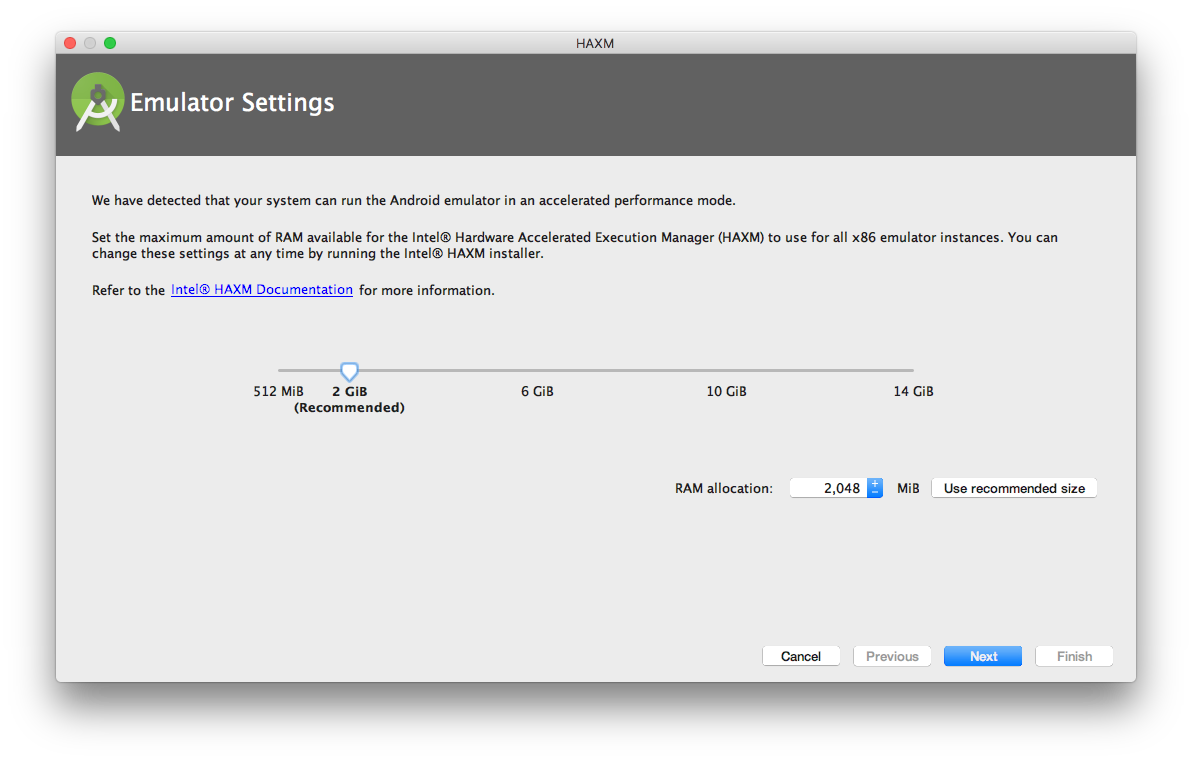Cancel the HAXM setup wizard

click(800, 656)
